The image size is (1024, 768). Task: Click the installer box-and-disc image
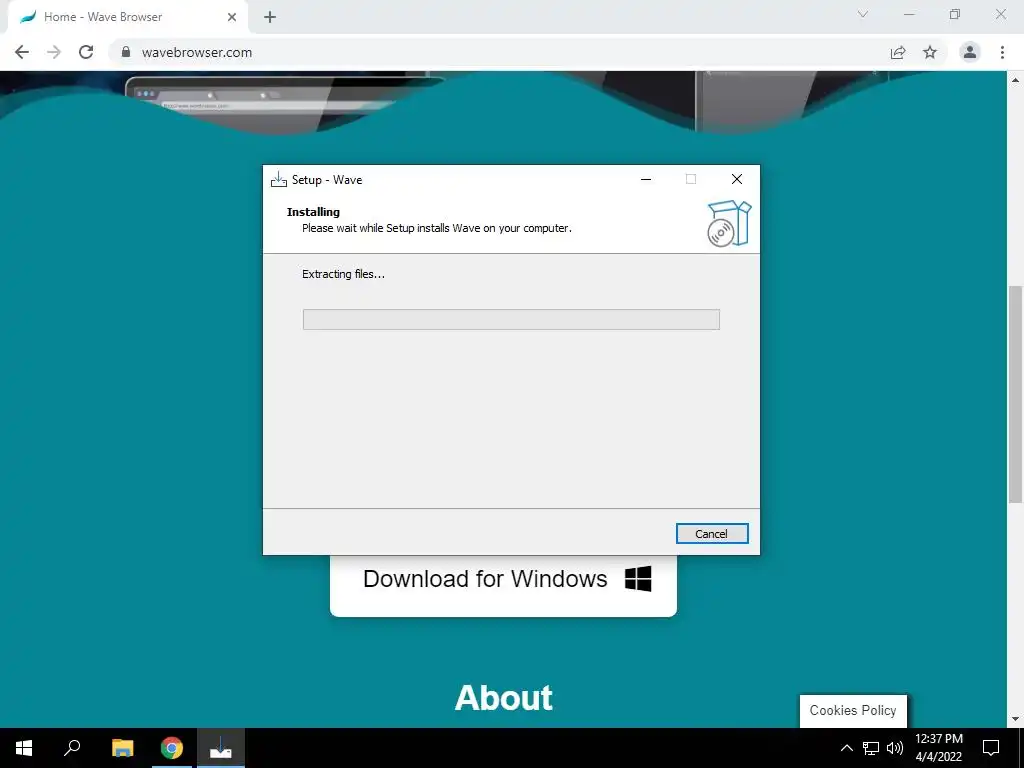point(729,223)
